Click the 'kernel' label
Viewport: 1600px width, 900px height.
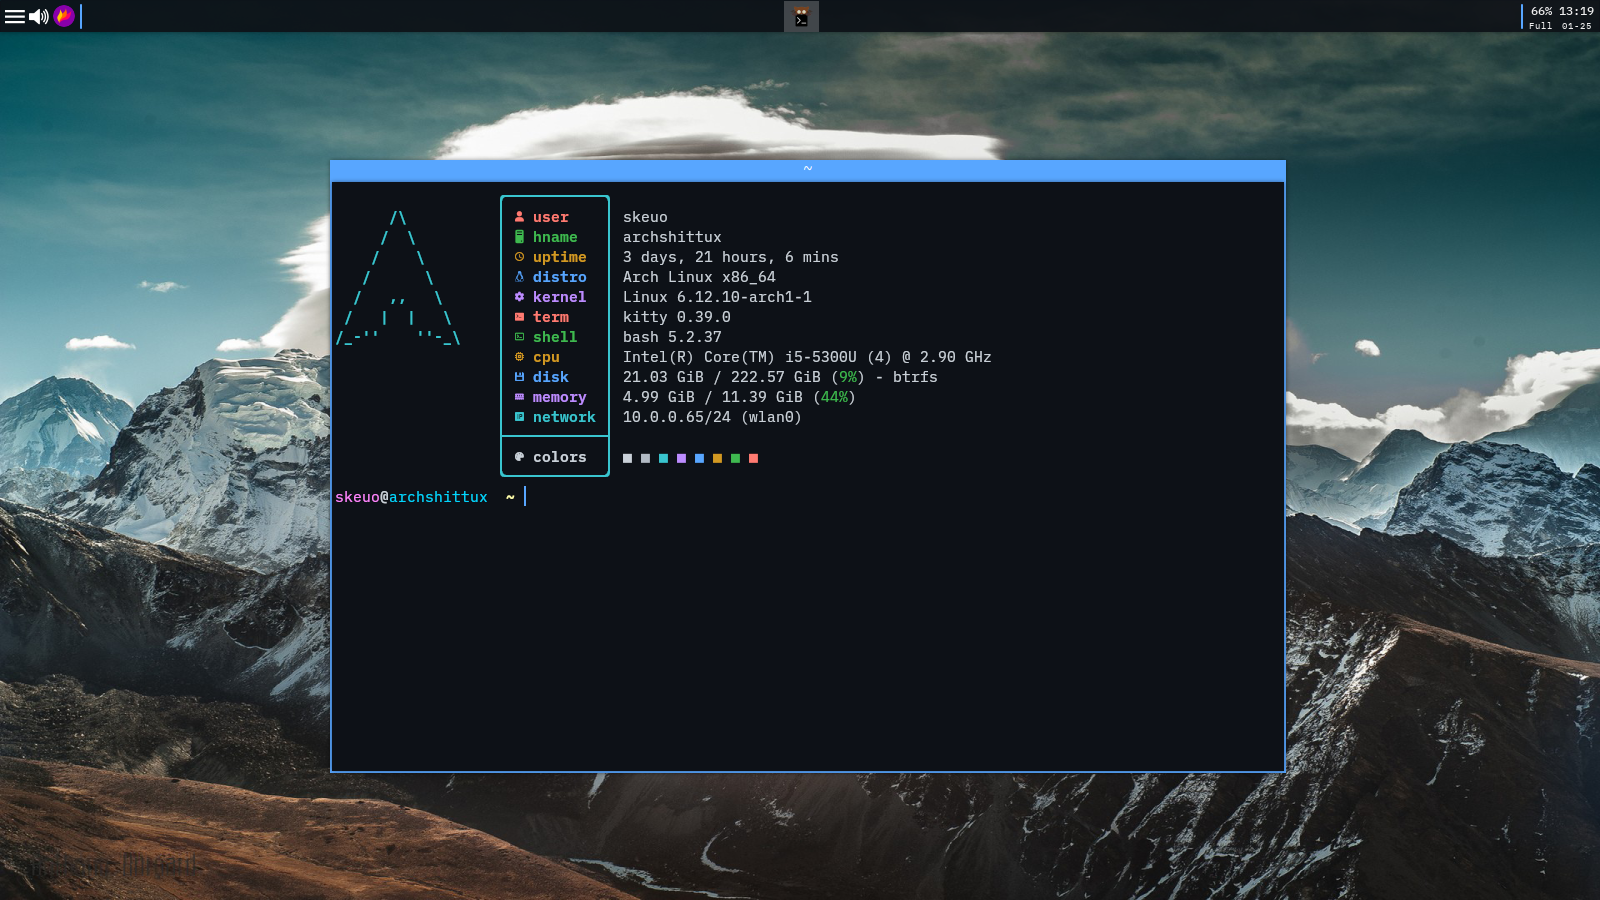[x=559, y=297]
